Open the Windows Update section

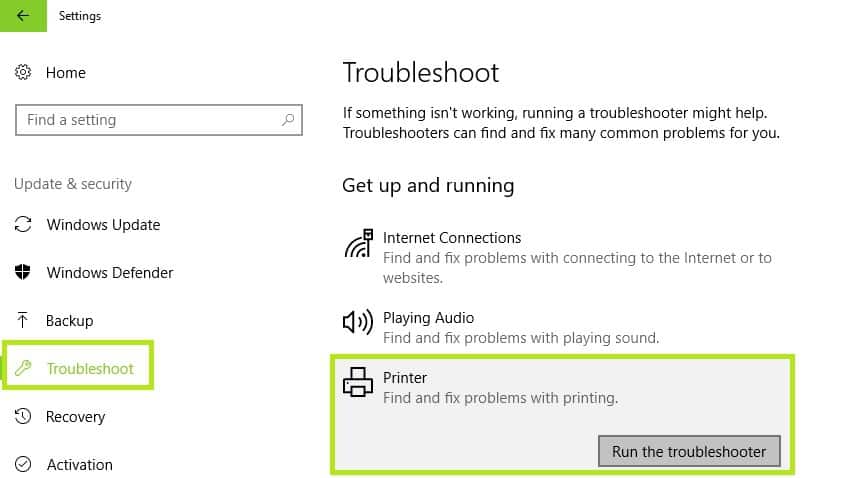click(103, 225)
